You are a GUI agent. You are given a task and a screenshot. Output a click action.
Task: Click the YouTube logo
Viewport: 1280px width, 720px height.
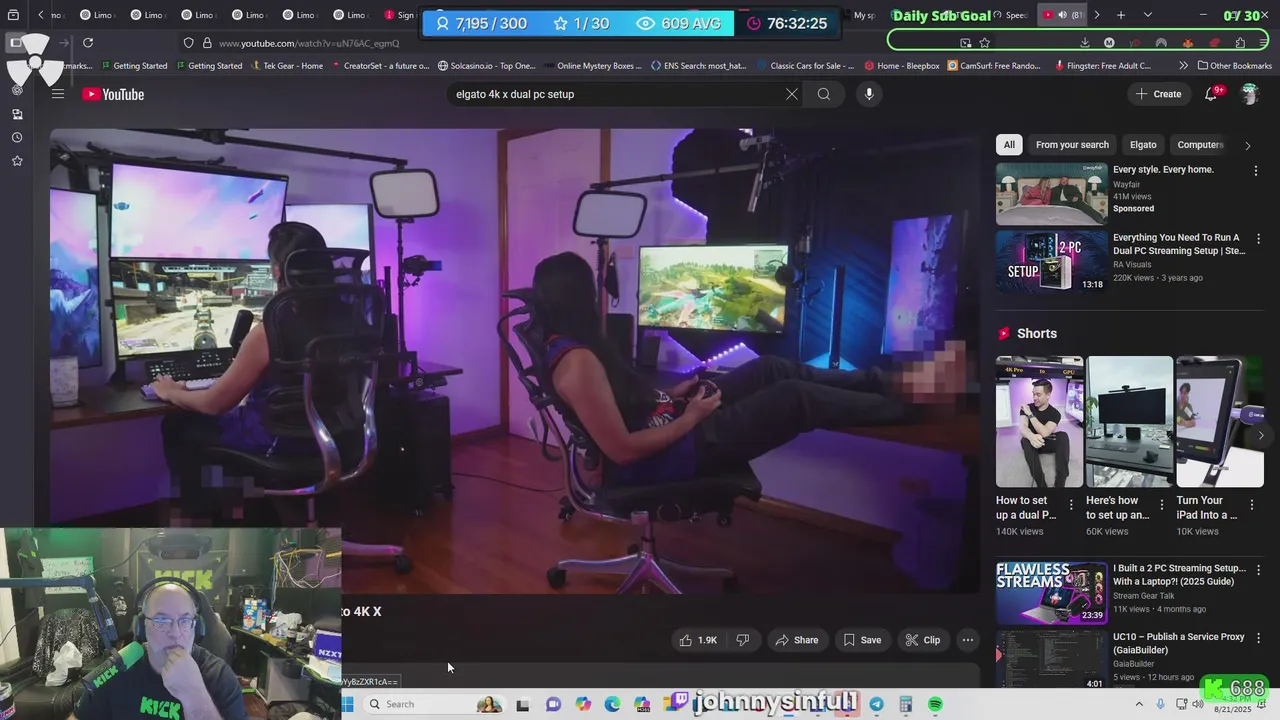(113, 94)
